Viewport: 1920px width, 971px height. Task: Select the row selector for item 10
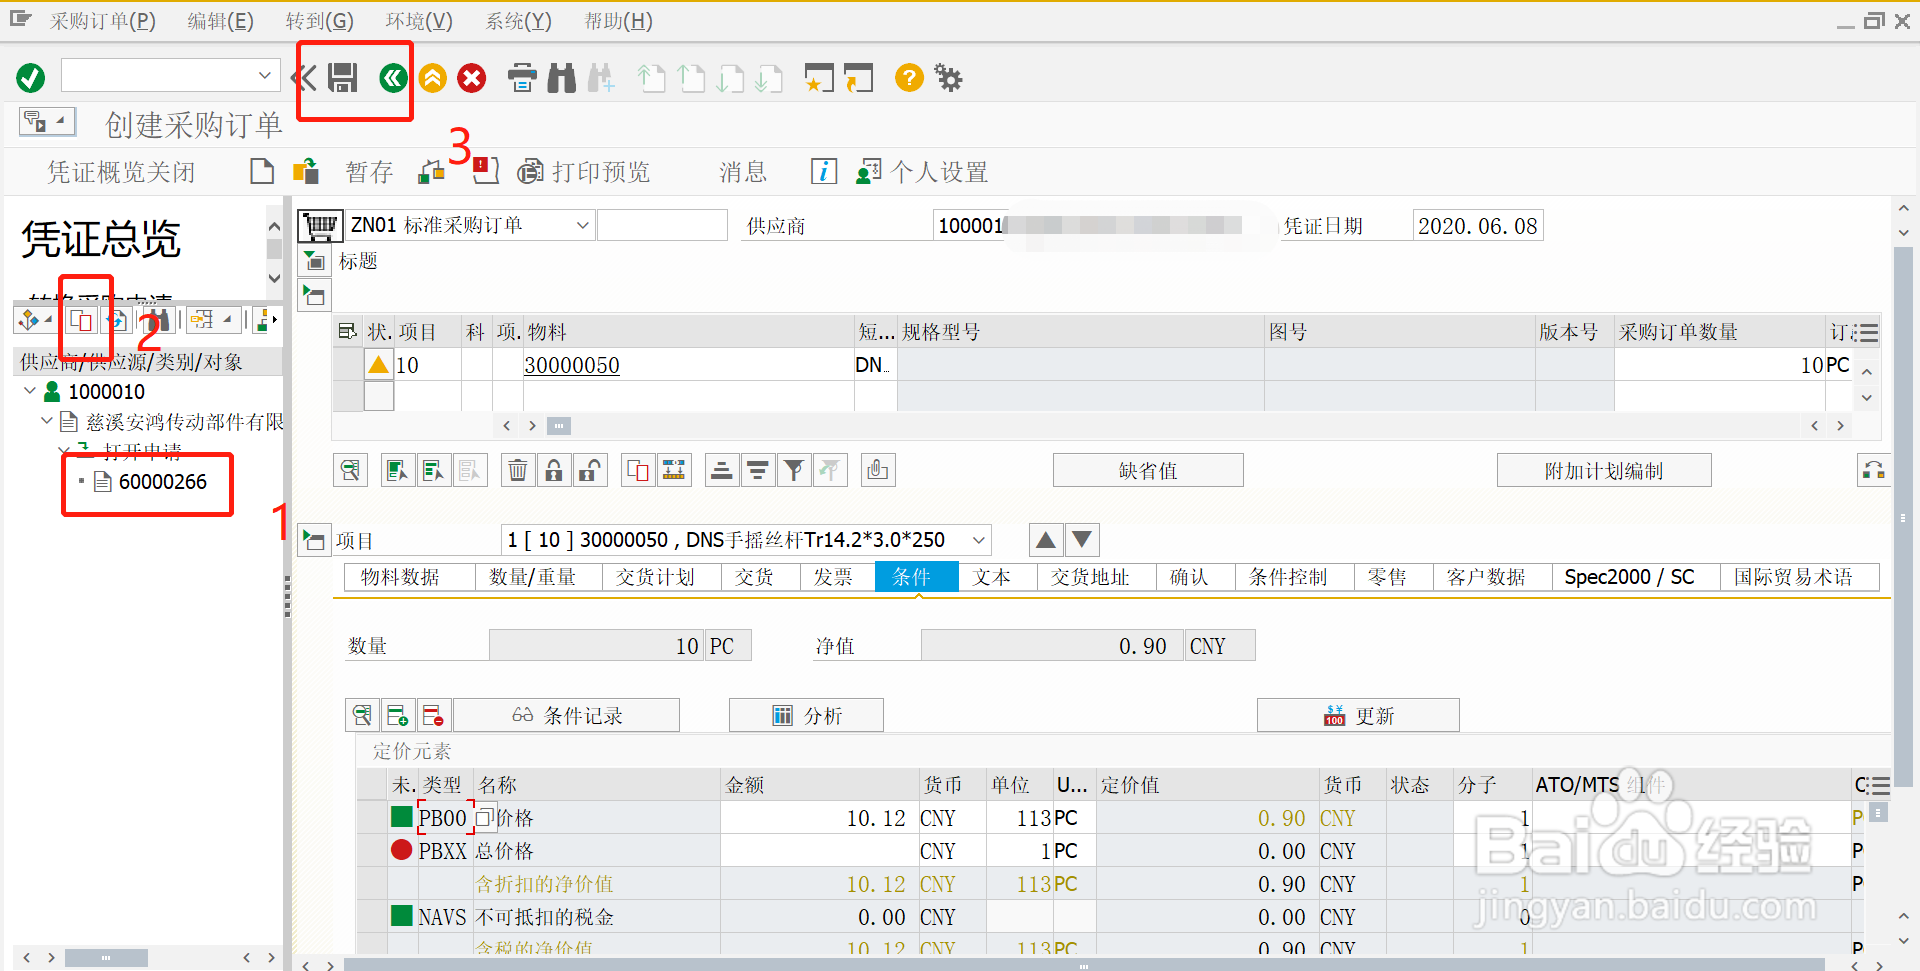click(x=347, y=365)
